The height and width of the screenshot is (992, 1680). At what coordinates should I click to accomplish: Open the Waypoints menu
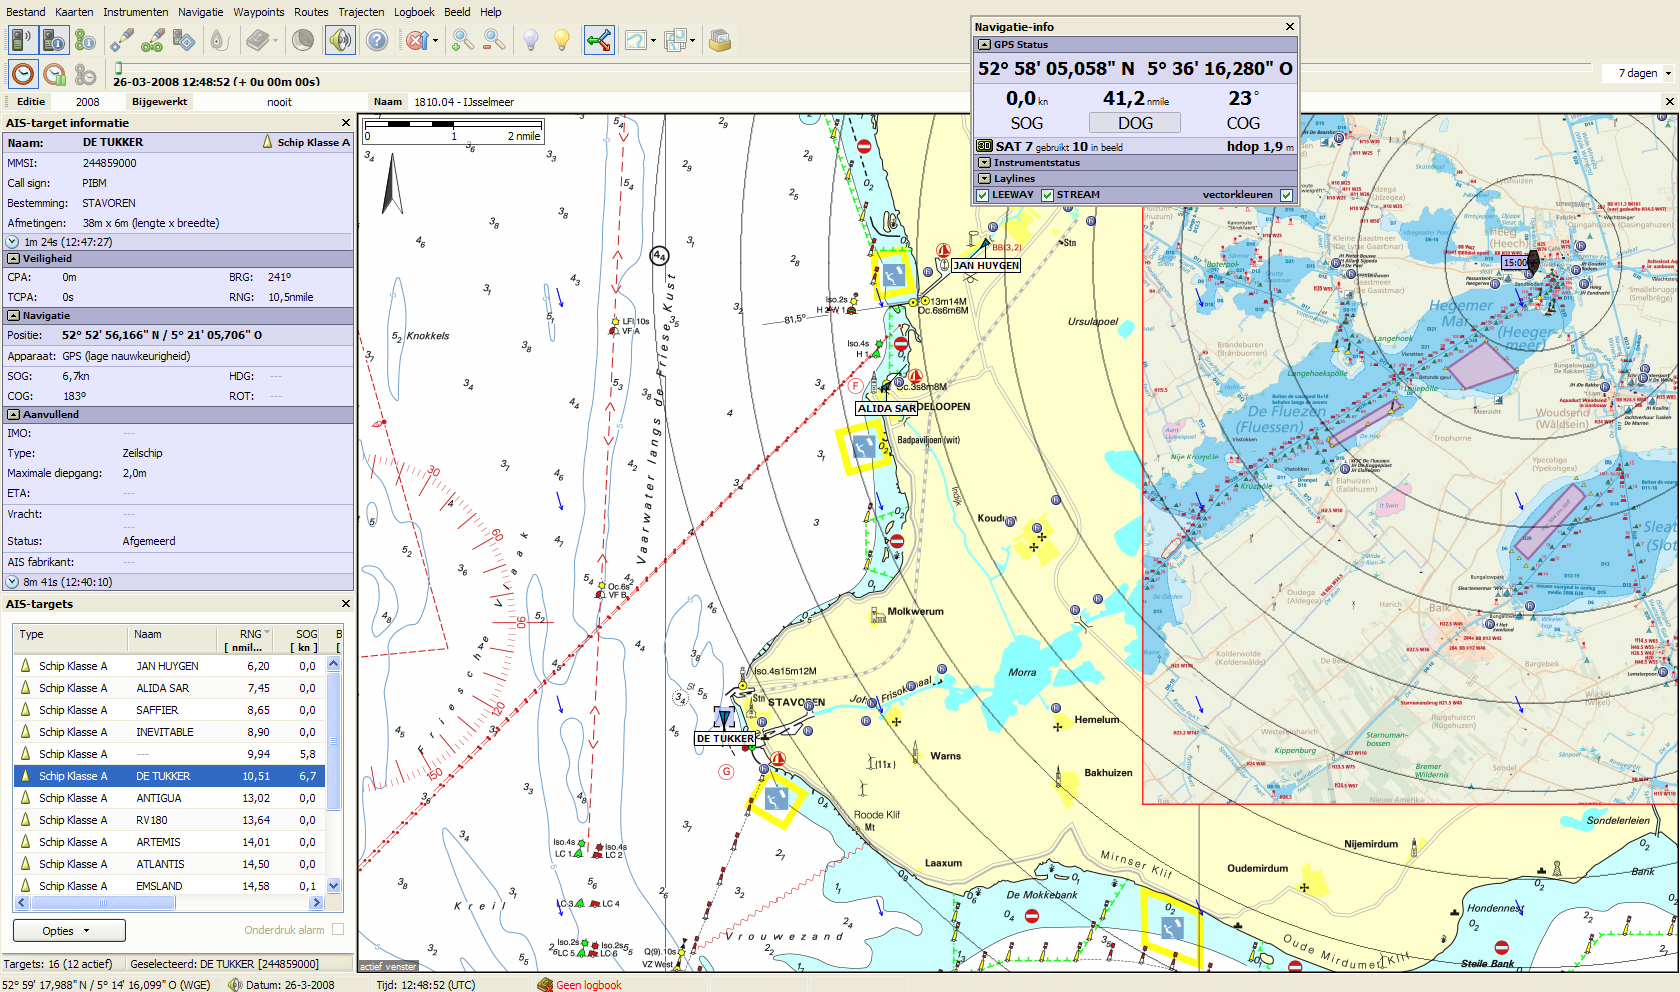coord(259,12)
